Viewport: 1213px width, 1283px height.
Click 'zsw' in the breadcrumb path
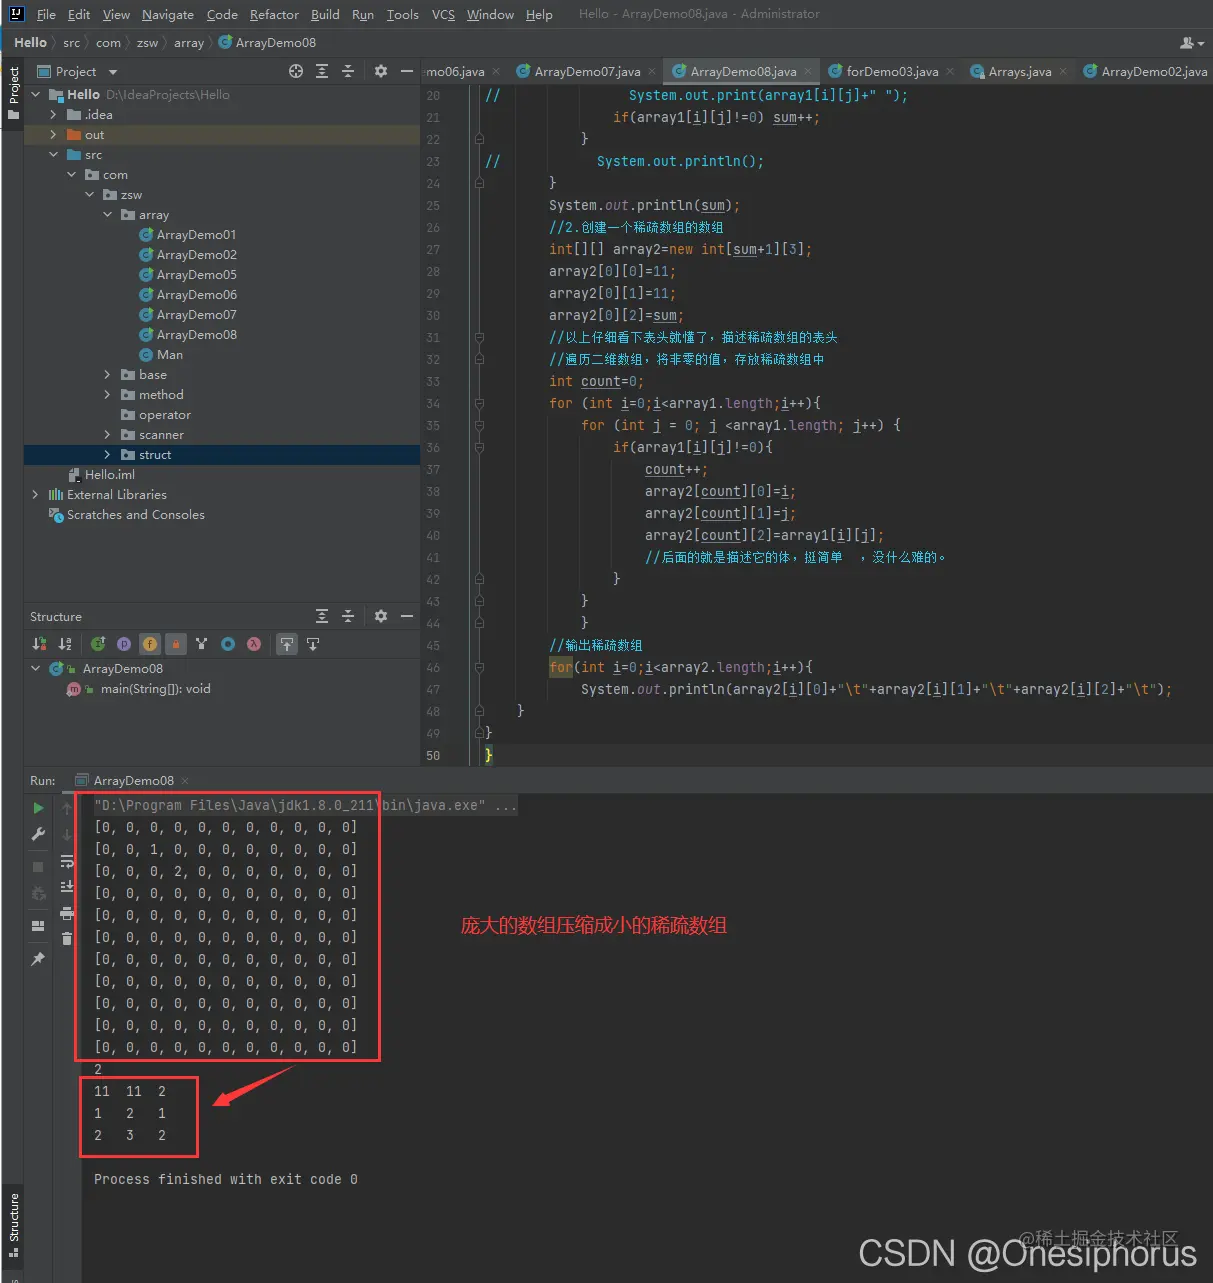tap(147, 43)
